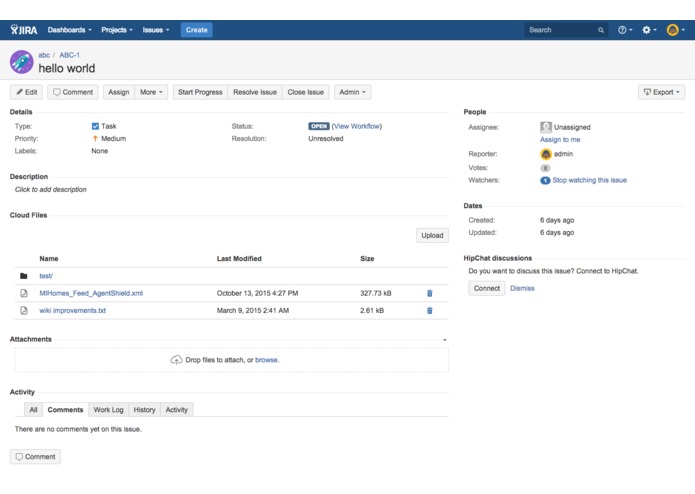
Task: Click the Assign to me link
Action: (560, 140)
